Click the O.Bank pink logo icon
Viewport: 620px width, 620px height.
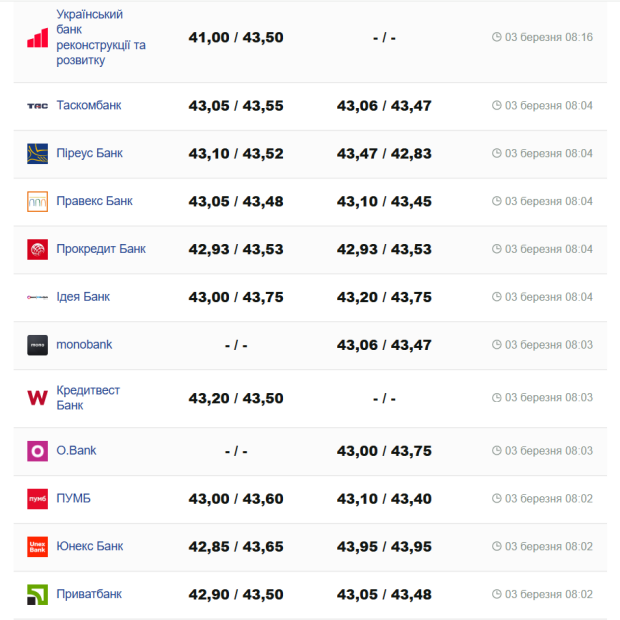(37, 451)
